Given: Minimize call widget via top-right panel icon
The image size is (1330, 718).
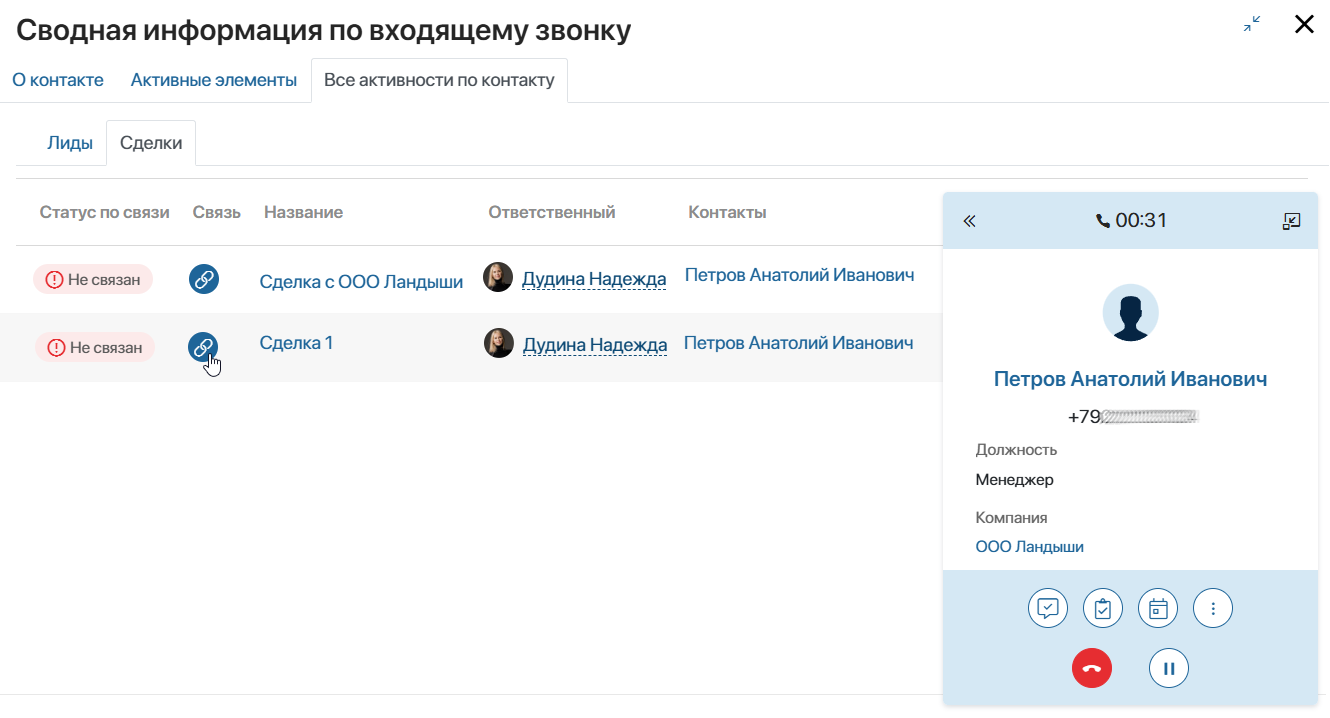Looking at the screenshot, I should [1291, 221].
